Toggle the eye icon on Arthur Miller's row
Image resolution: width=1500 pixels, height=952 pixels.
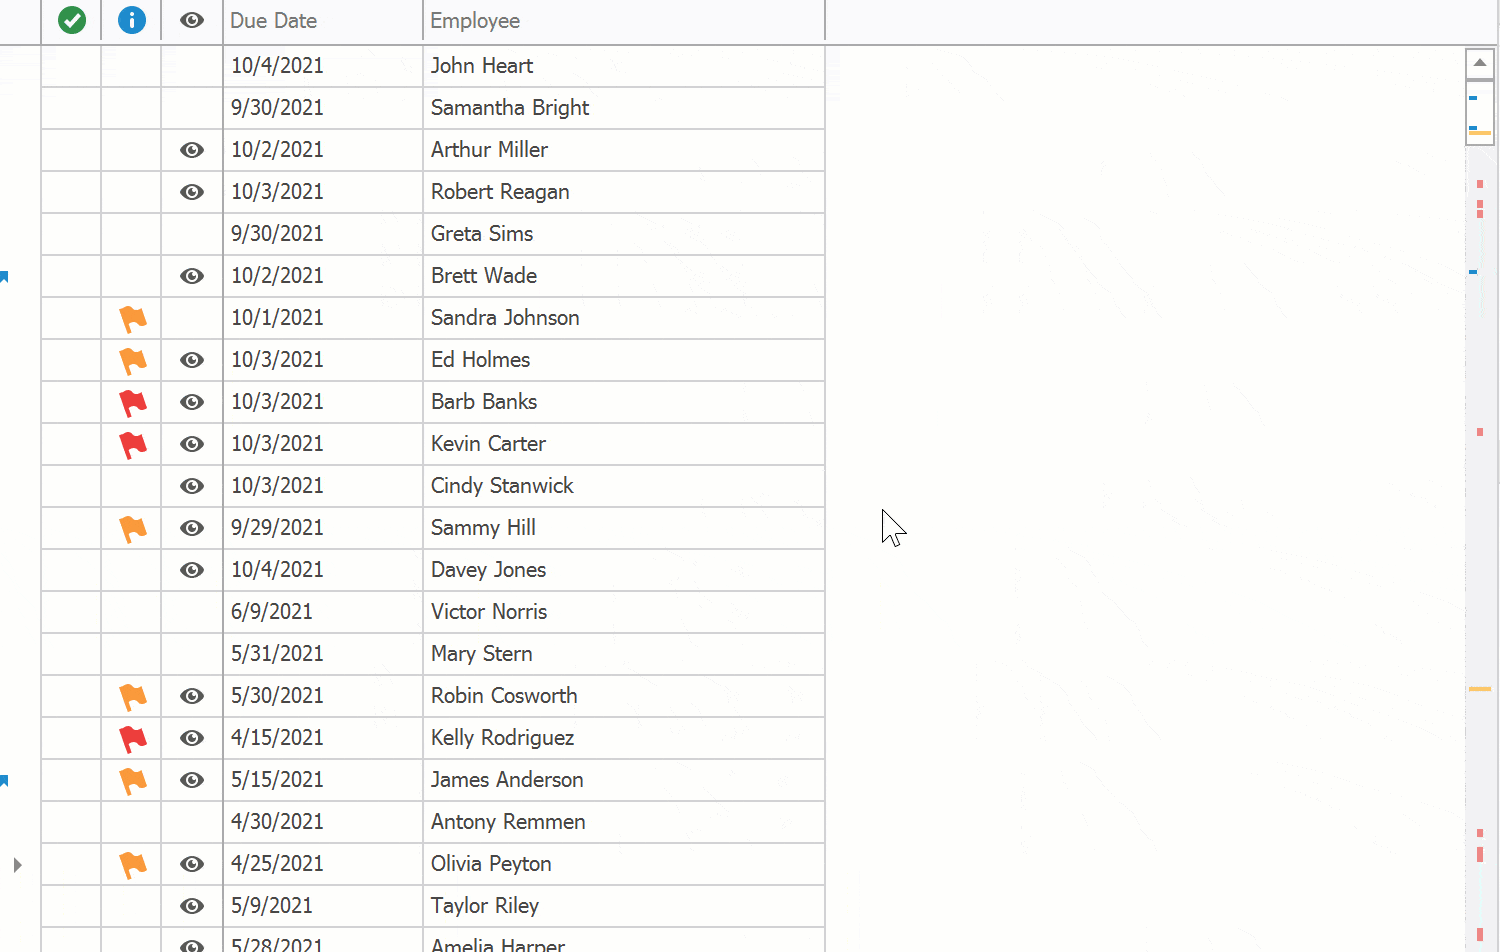tap(191, 150)
